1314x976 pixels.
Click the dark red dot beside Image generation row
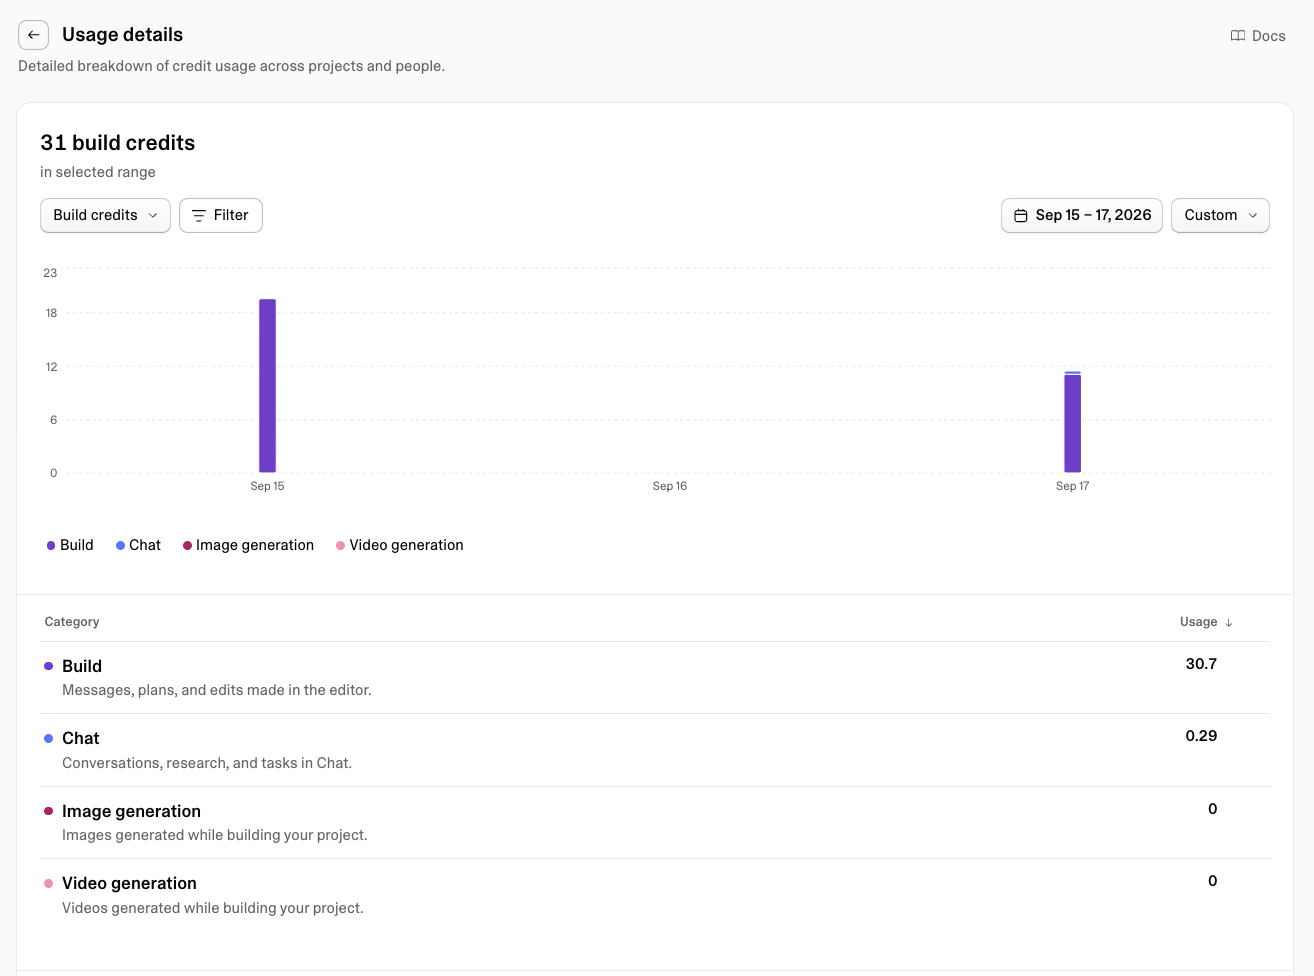pos(48,811)
